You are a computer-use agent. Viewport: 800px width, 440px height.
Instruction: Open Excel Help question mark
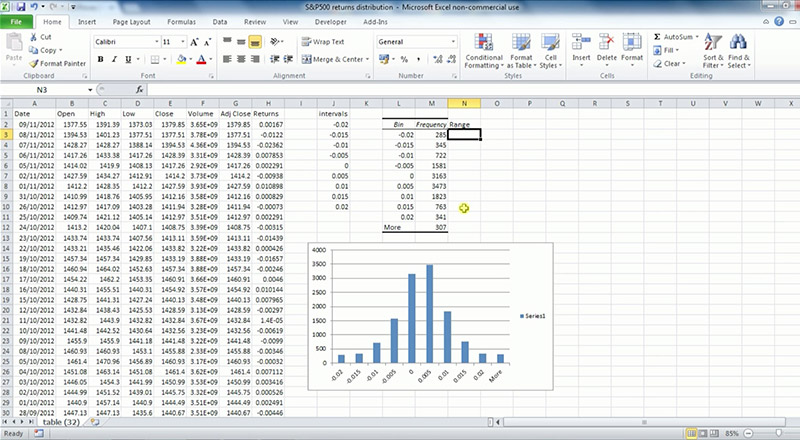779,21
